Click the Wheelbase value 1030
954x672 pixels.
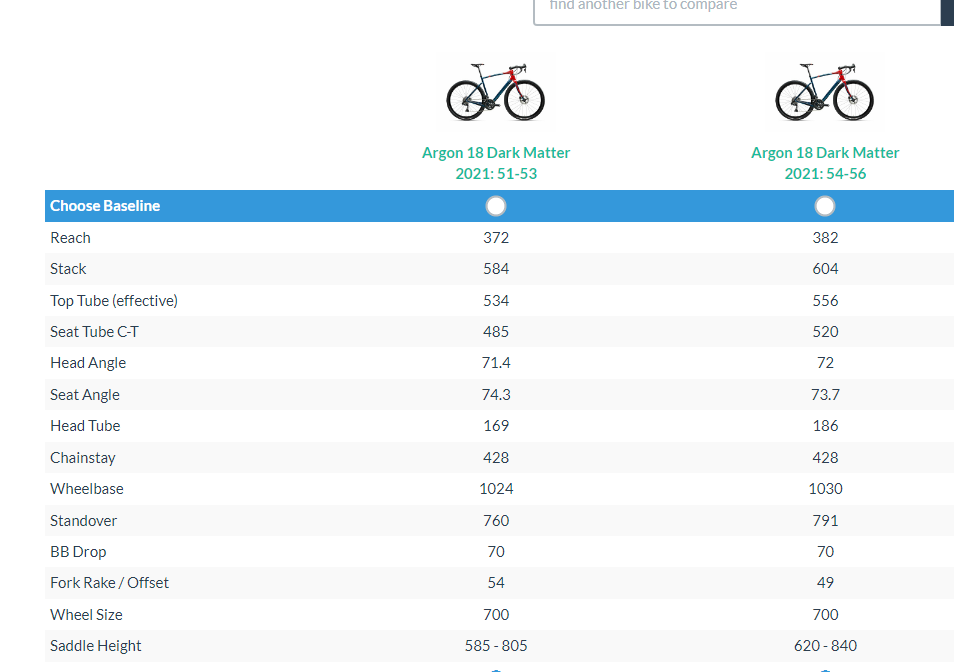pos(825,489)
